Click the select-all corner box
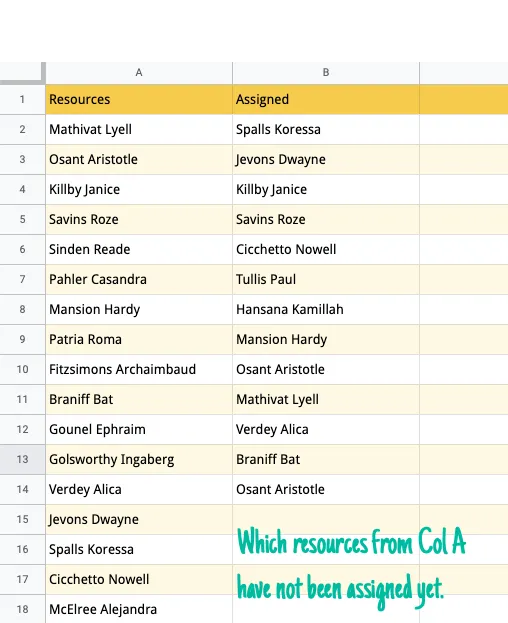 pos(23,73)
